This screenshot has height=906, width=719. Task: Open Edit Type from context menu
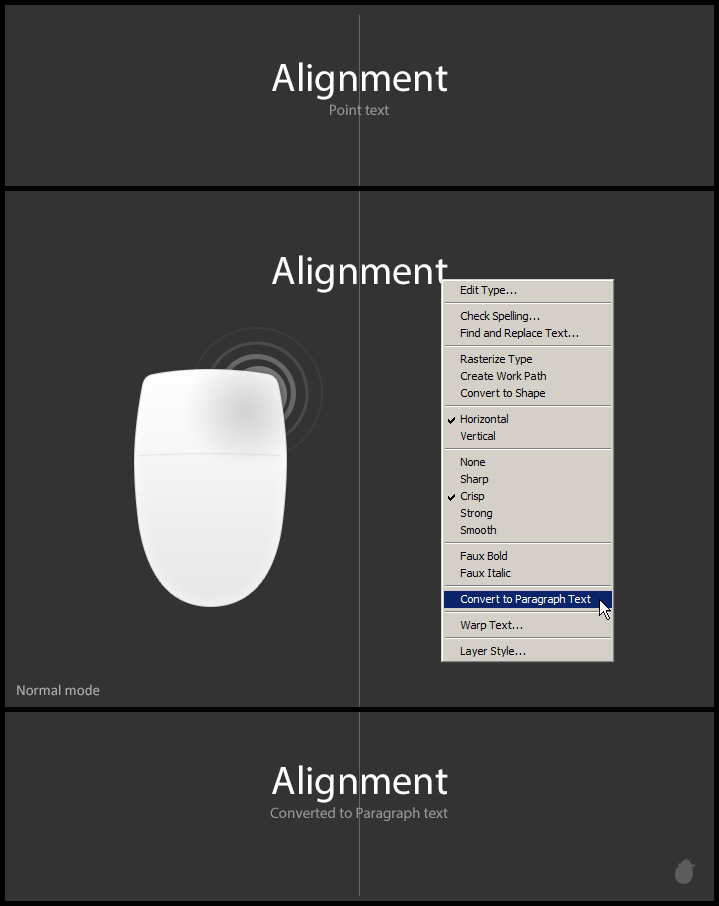pyautogui.click(x=488, y=290)
